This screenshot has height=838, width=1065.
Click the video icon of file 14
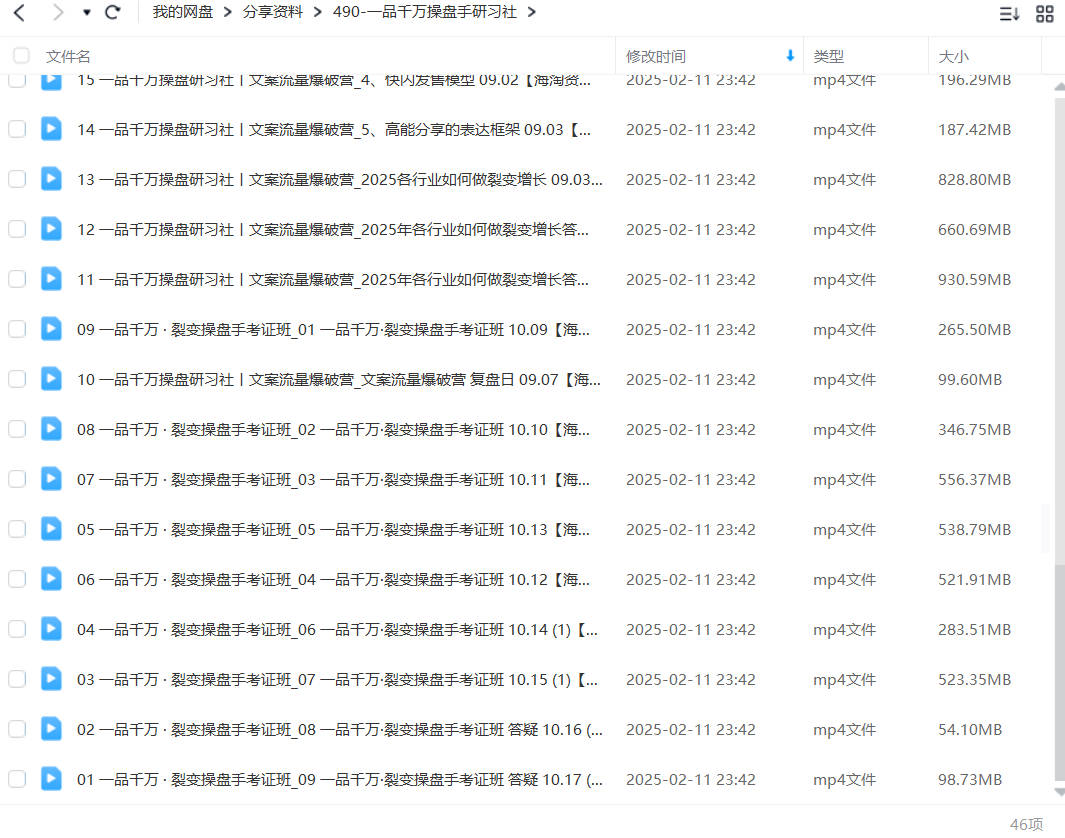[51, 128]
